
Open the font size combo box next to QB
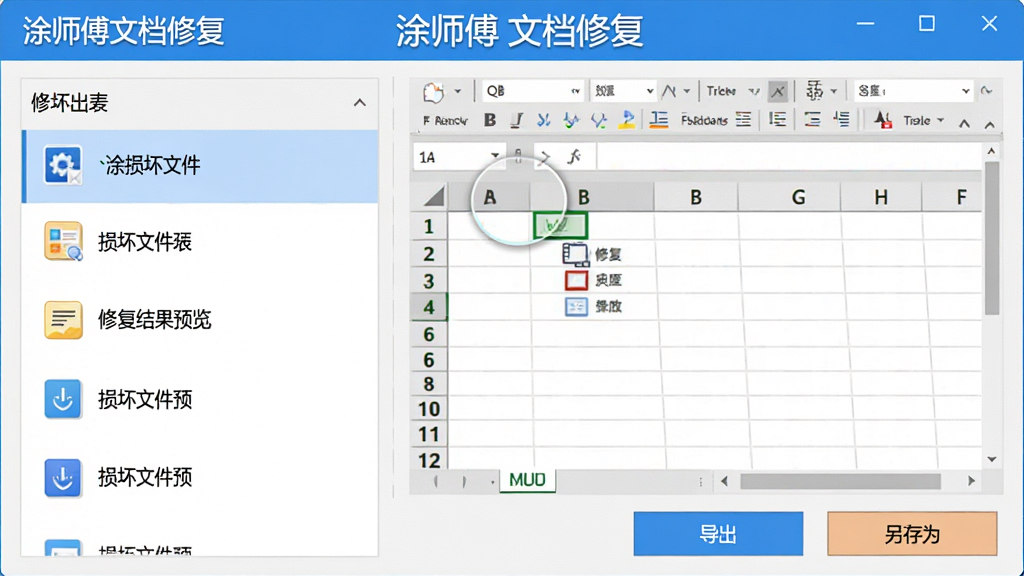coord(623,91)
